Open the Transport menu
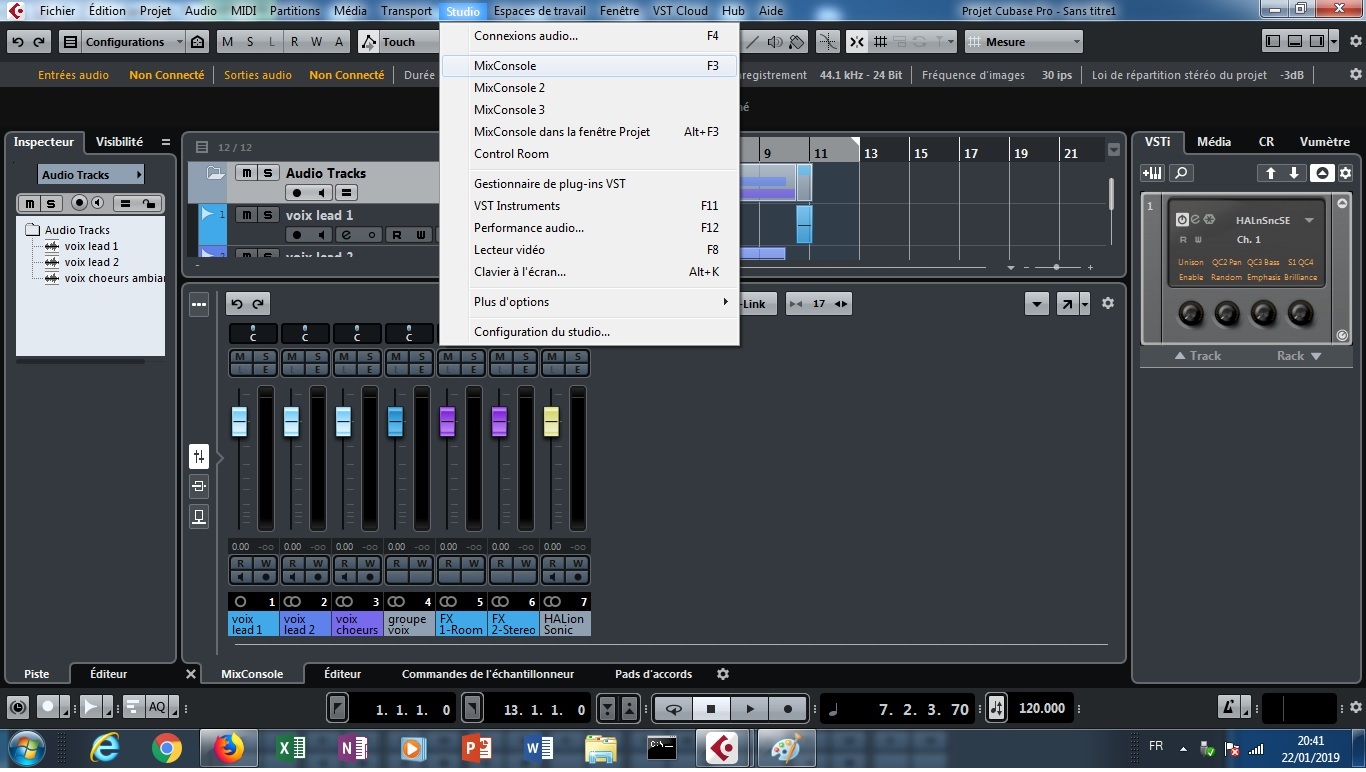This screenshot has height=772, width=1366. click(x=406, y=11)
